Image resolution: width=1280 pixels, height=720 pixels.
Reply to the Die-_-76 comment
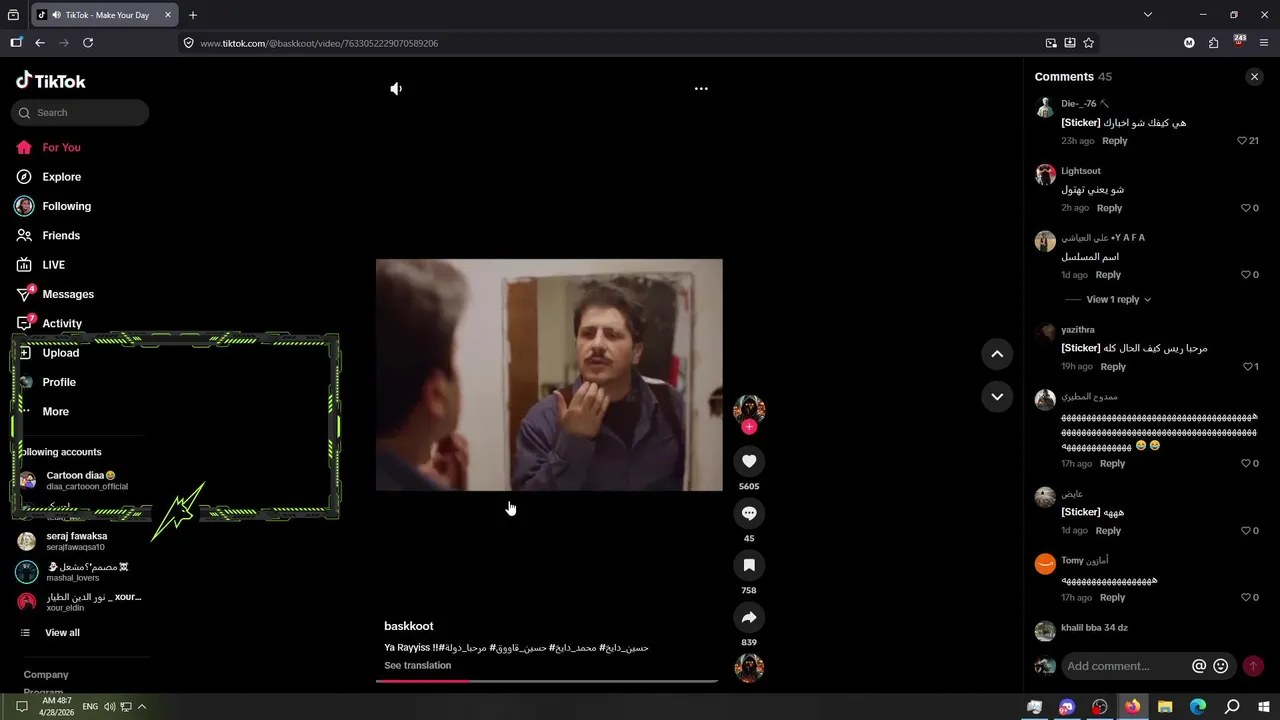(1114, 141)
